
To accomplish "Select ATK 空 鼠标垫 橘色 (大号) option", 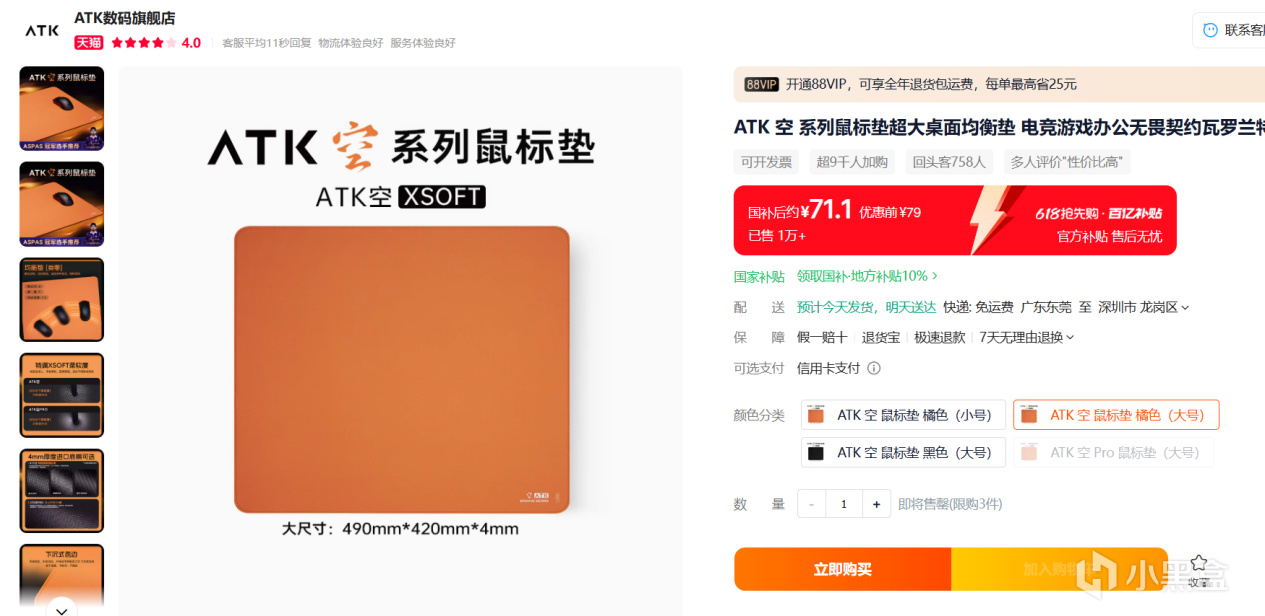I will click(x=1116, y=415).
